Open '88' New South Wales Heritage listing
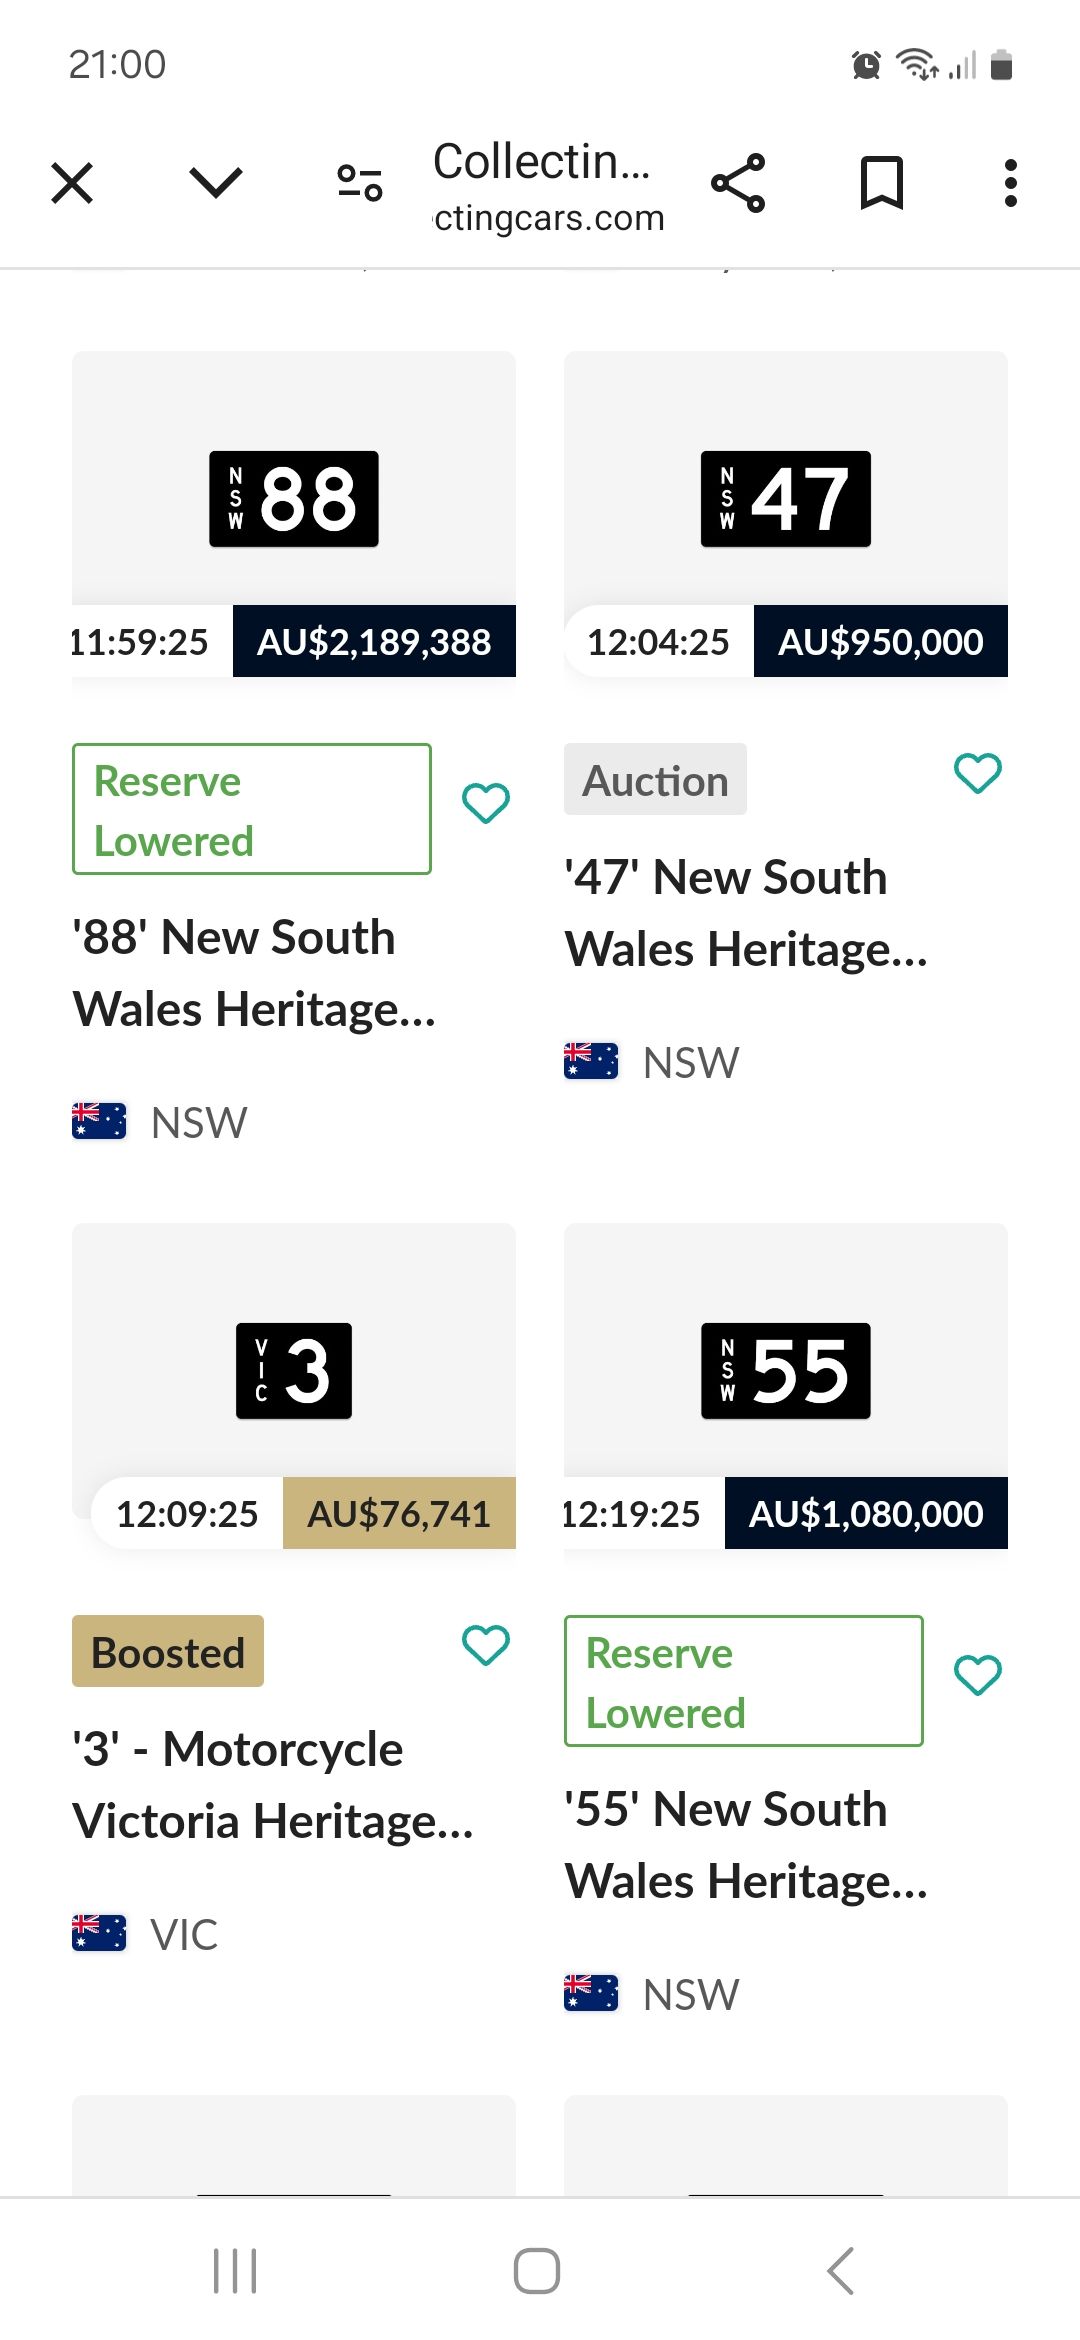1080x2340 pixels. pos(254,973)
